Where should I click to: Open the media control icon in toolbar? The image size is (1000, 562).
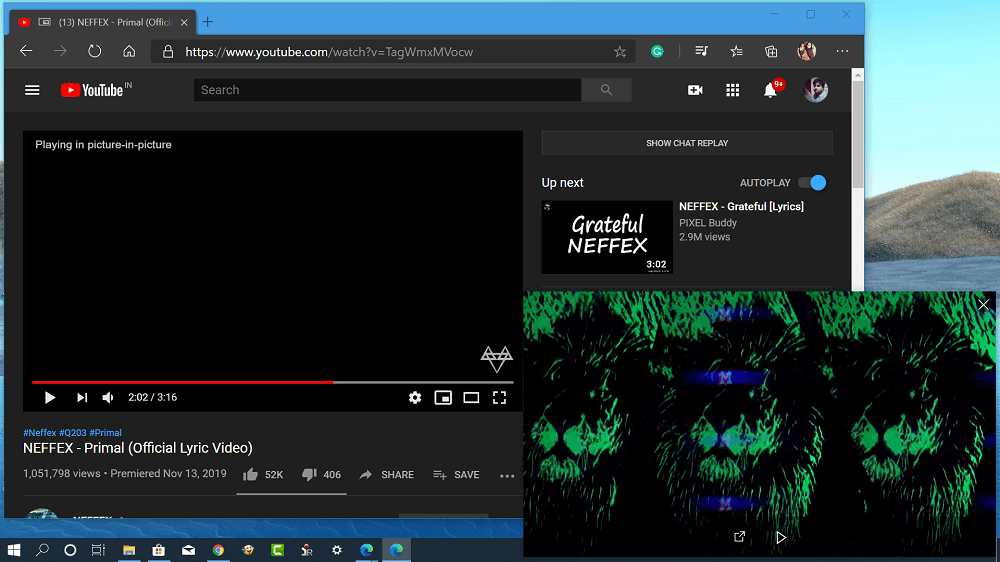[702, 51]
